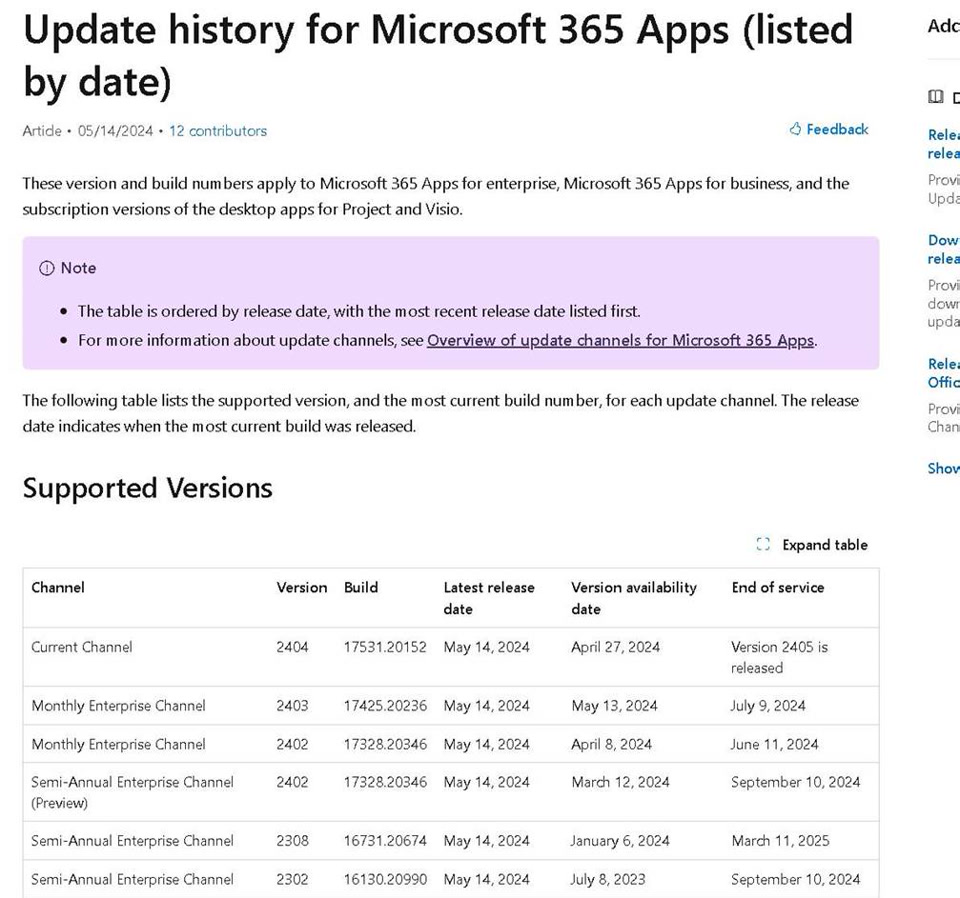This screenshot has height=898, width=960.
Task: Click the End of service column header
Action: coord(778,588)
